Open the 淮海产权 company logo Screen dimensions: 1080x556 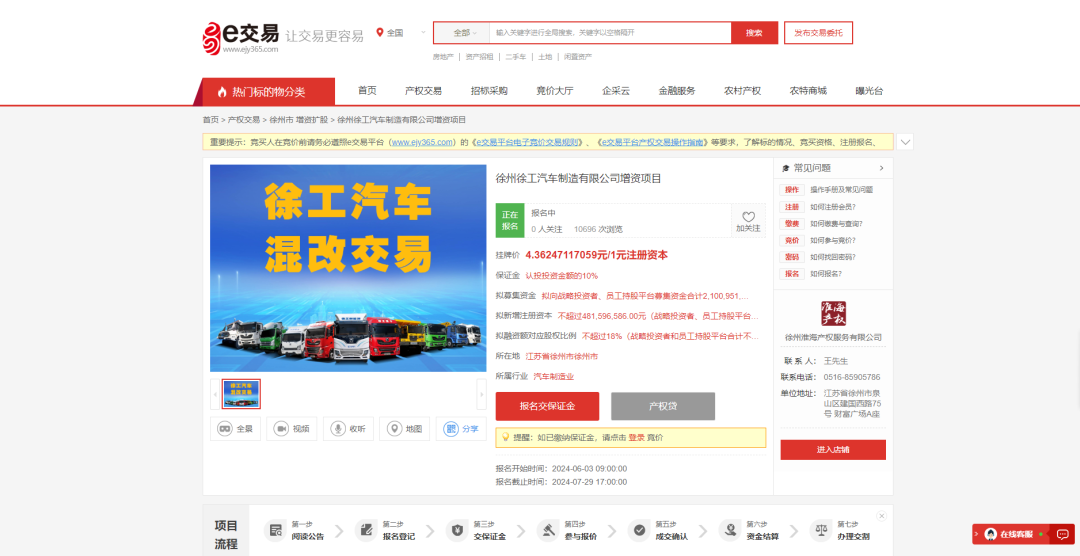point(833,311)
